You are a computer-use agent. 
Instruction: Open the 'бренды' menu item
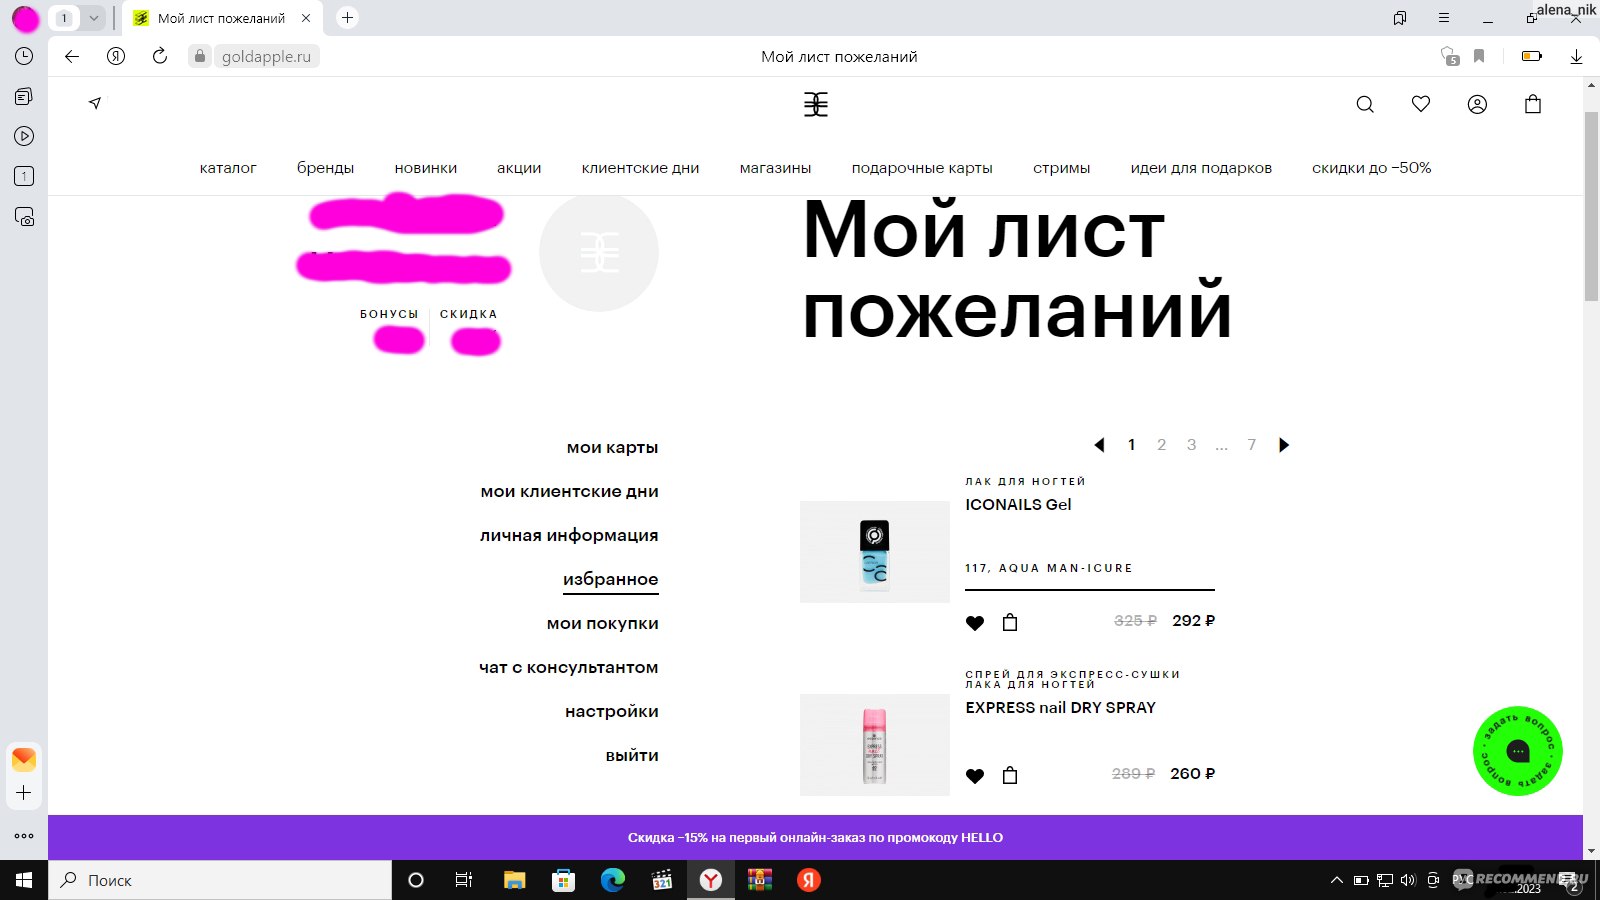click(x=325, y=168)
